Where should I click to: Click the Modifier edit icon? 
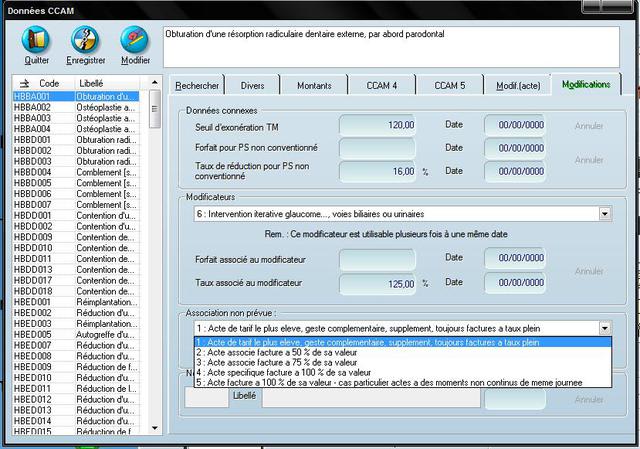(x=135, y=41)
